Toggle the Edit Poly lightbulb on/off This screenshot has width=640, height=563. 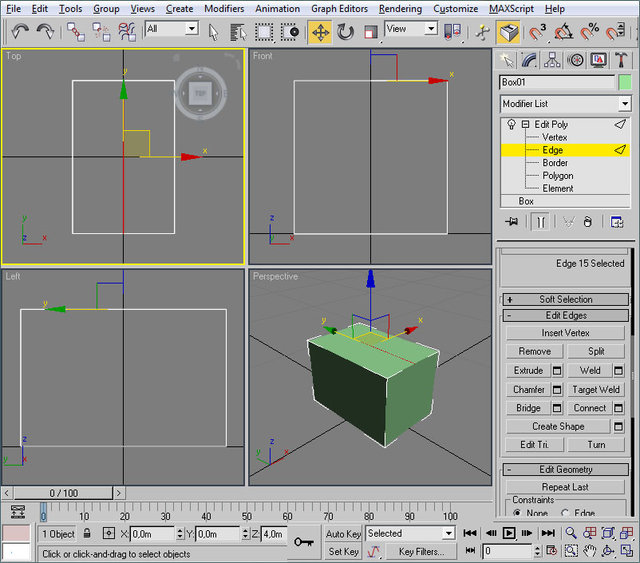pyautogui.click(x=511, y=124)
